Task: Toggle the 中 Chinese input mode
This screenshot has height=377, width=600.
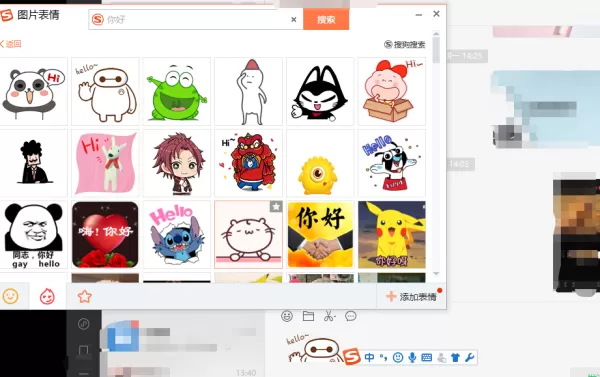Action: [x=369, y=357]
